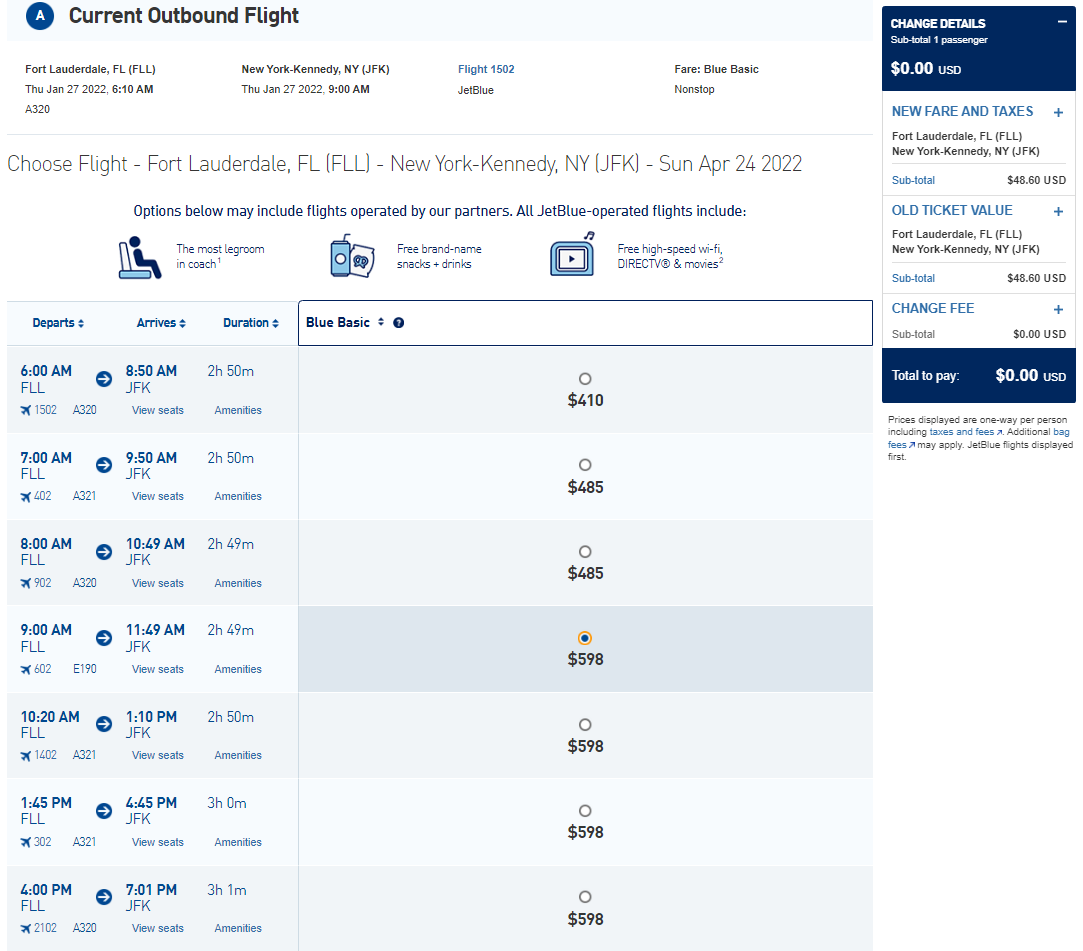Click the legroom seat icon
The width and height of the screenshot is (1083, 951).
click(140, 258)
